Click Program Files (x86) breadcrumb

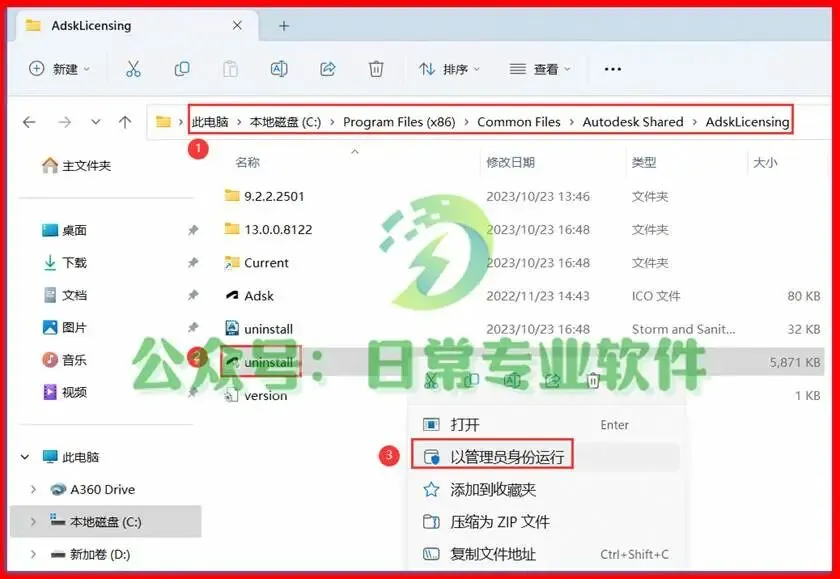(399, 122)
